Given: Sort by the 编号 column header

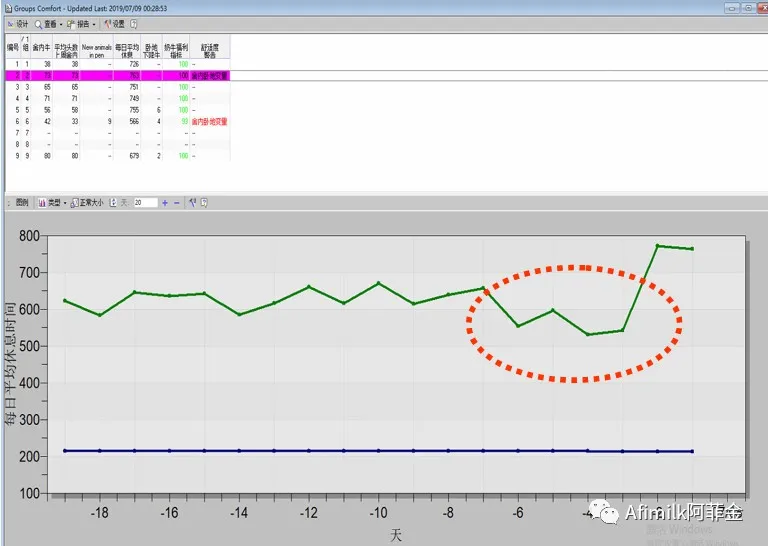Looking at the screenshot, I should tap(13, 47).
